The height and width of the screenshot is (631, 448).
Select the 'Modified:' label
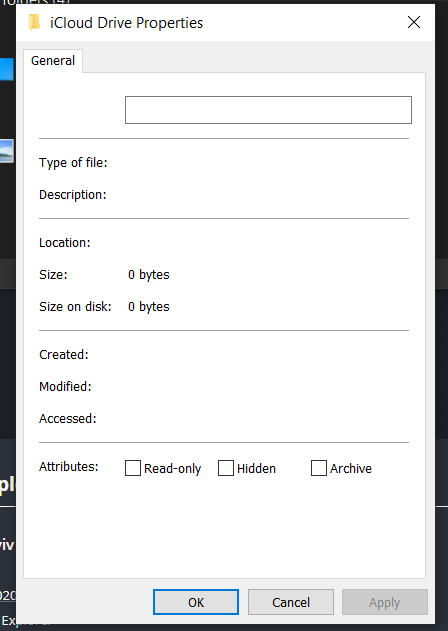click(x=65, y=387)
